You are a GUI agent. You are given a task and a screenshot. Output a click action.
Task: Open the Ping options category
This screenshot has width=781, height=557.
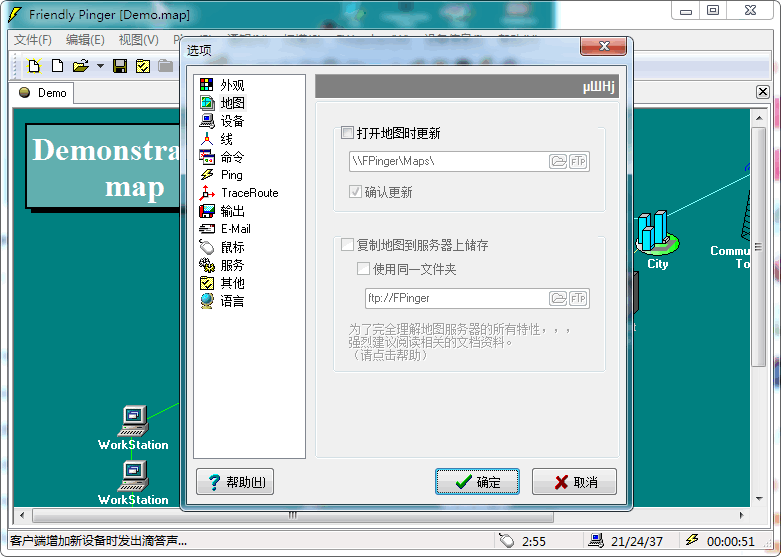pyautogui.click(x=221, y=175)
